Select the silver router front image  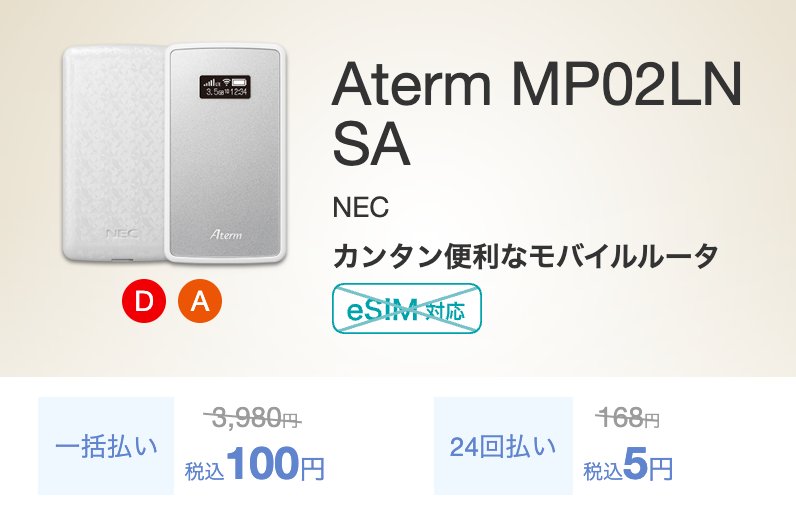click(x=226, y=160)
